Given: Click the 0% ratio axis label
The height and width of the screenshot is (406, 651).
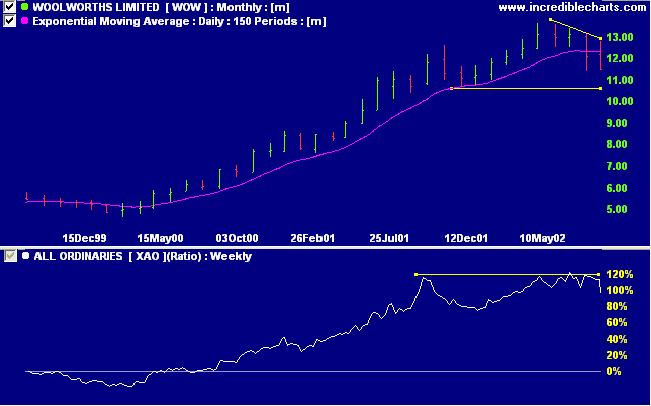Looking at the screenshot, I should tap(614, 372).
